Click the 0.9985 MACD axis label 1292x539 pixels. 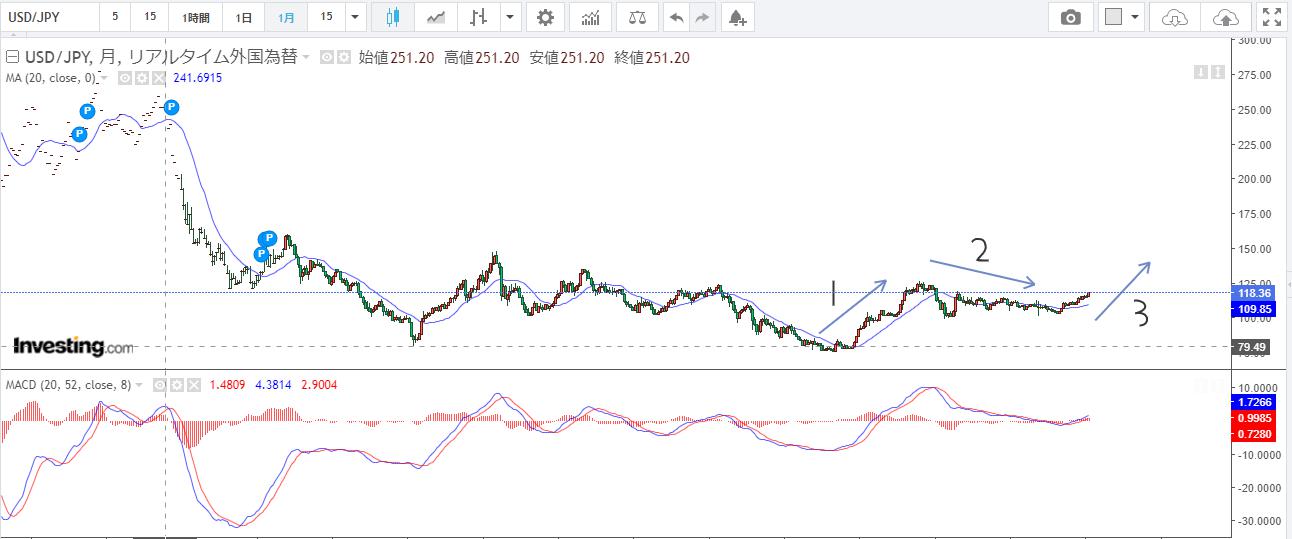[1253, 417]
